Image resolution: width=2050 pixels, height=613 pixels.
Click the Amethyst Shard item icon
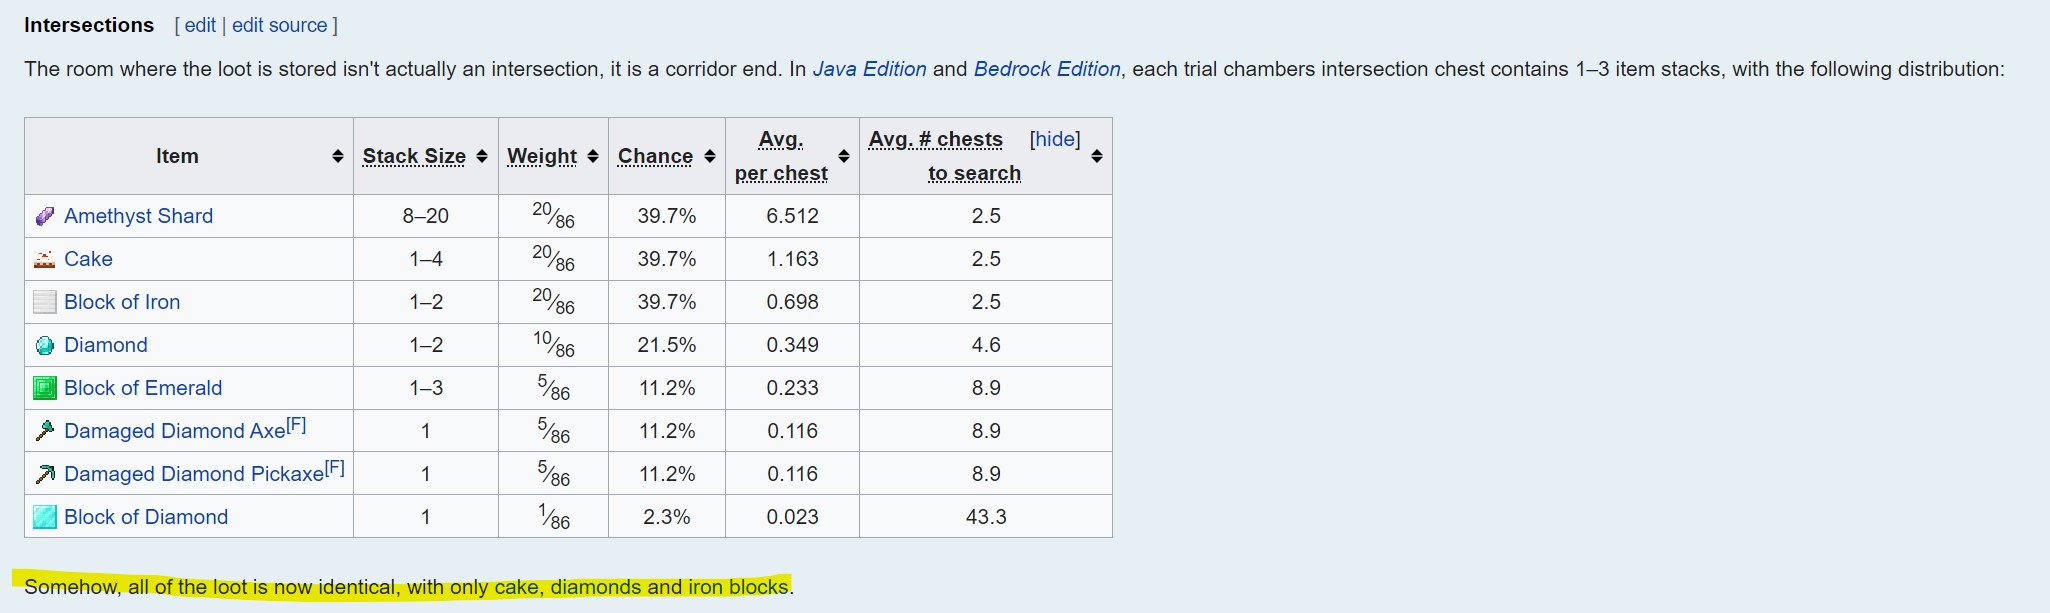(x=44, y=216)
